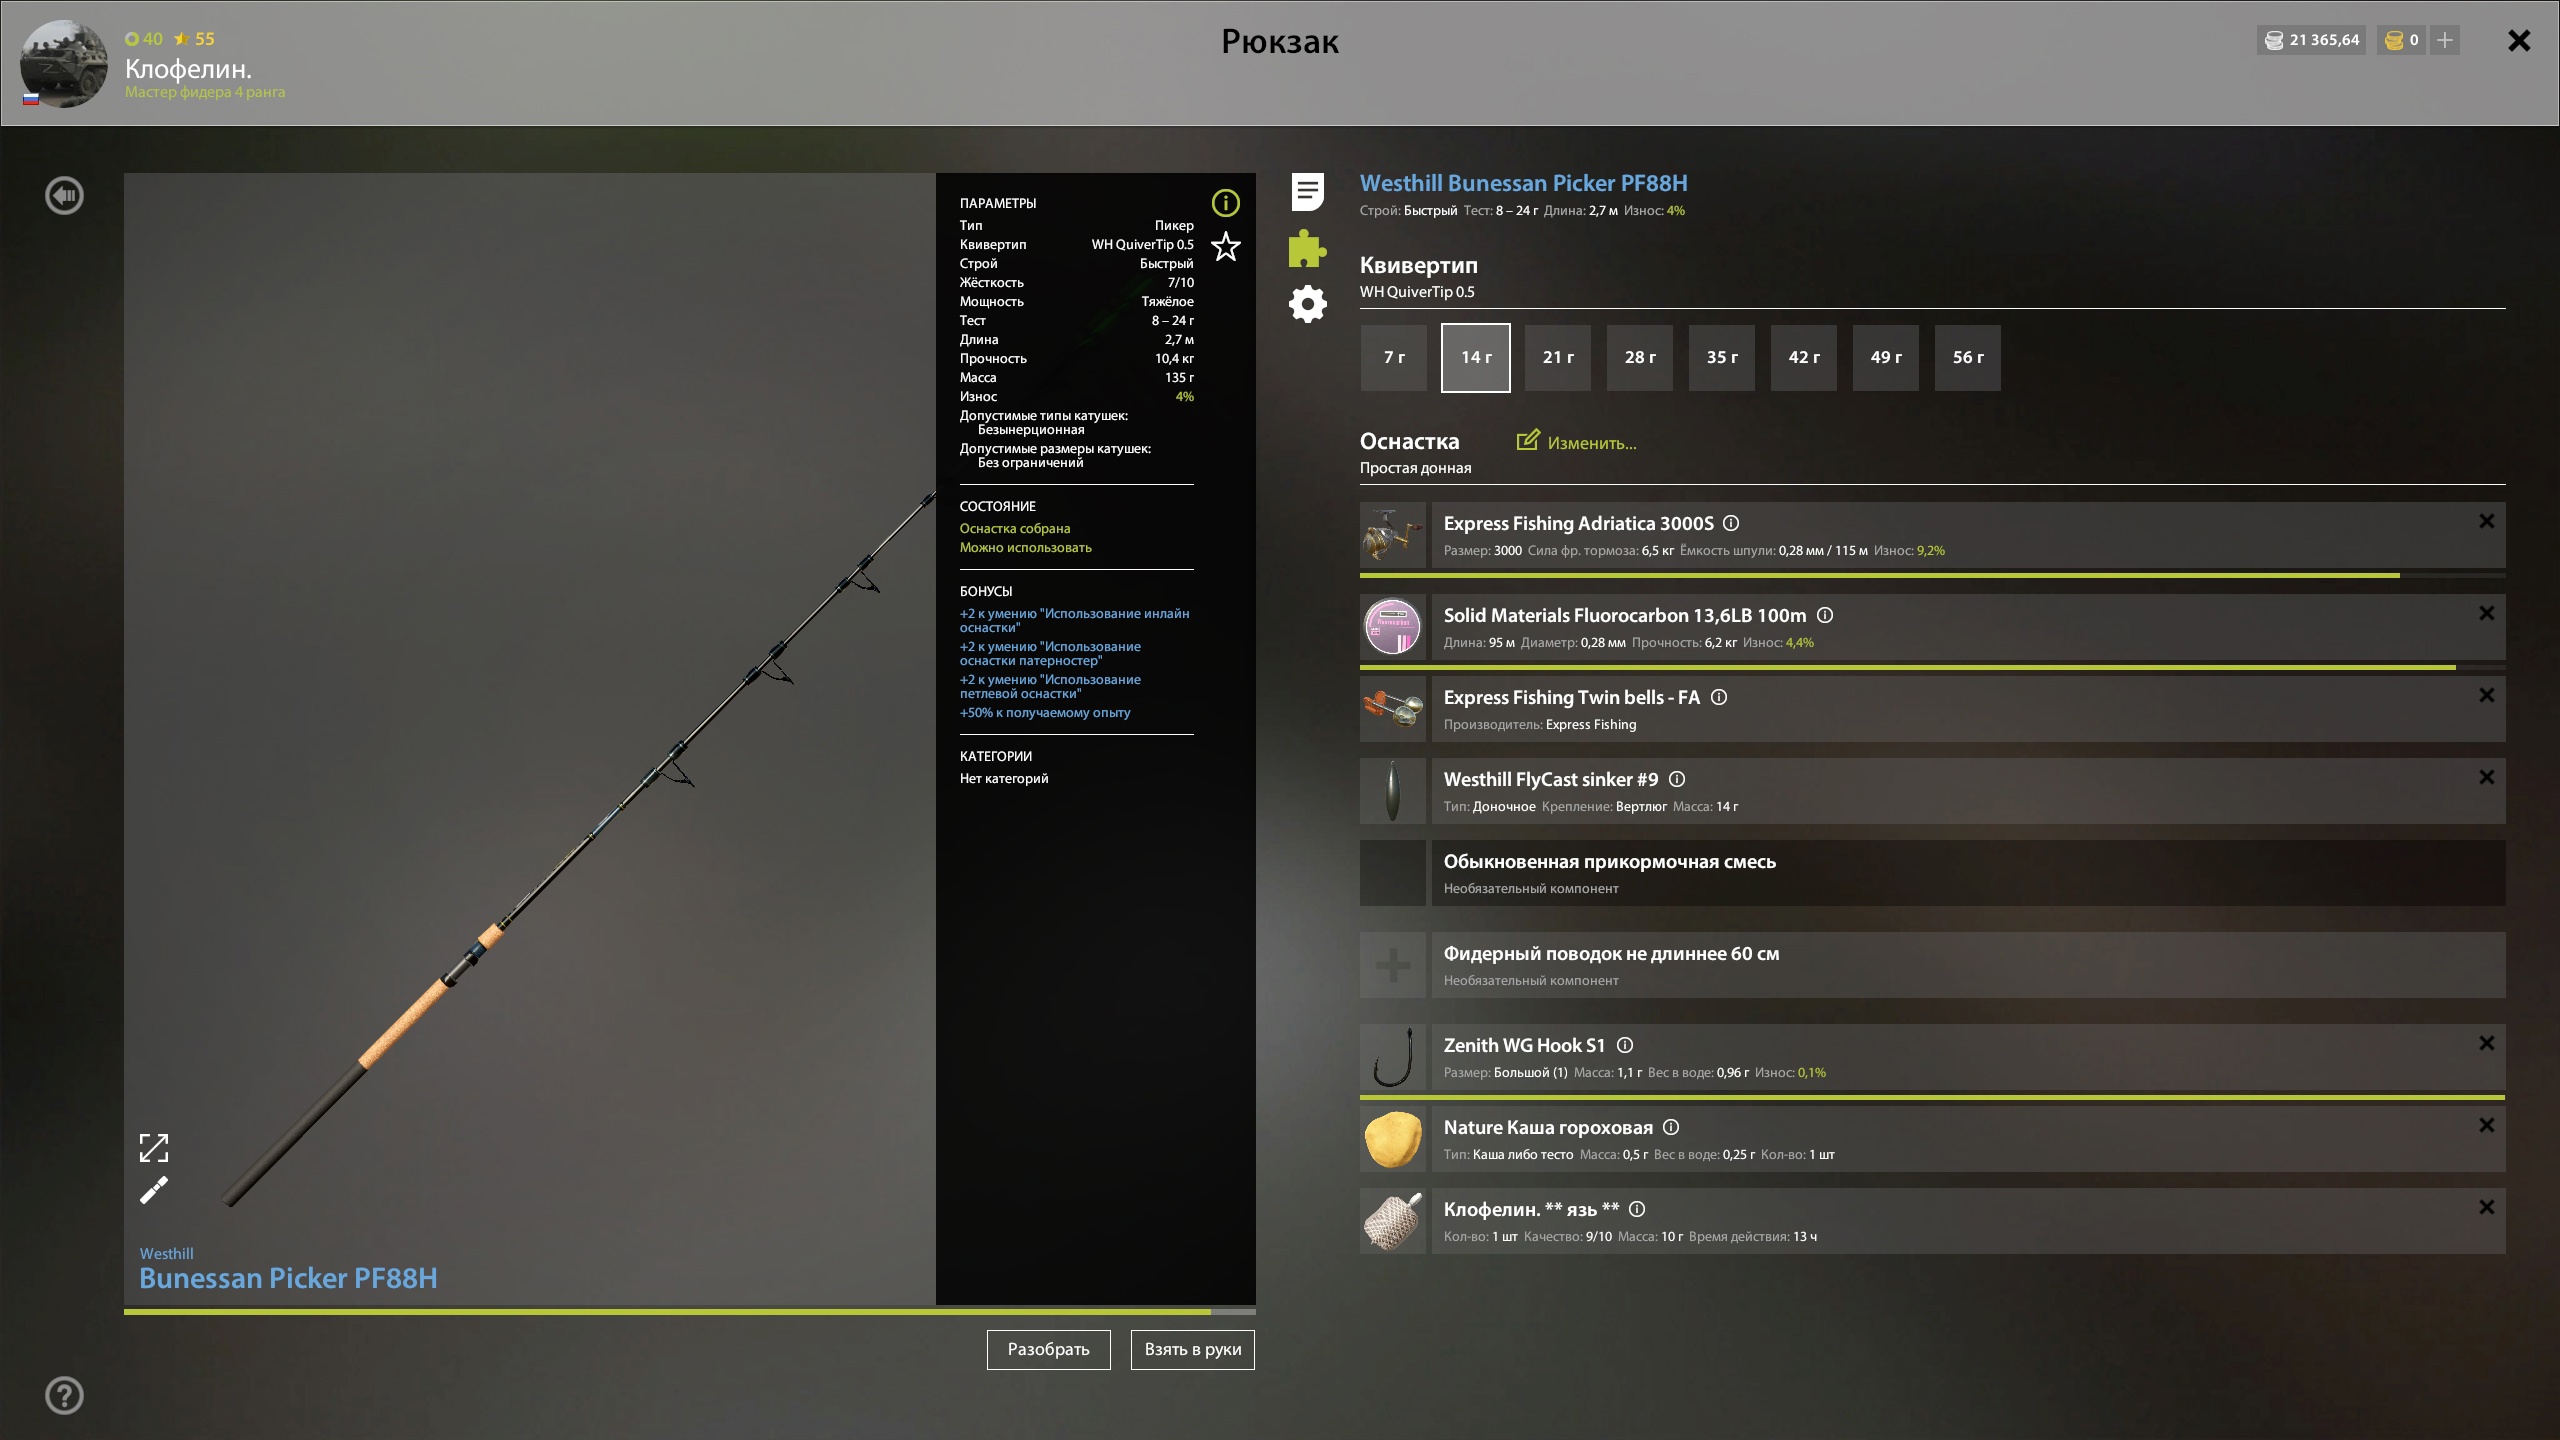
Task: Click the bonus +50% к получаемому опыту
Action: click(x=1045, y=713)
